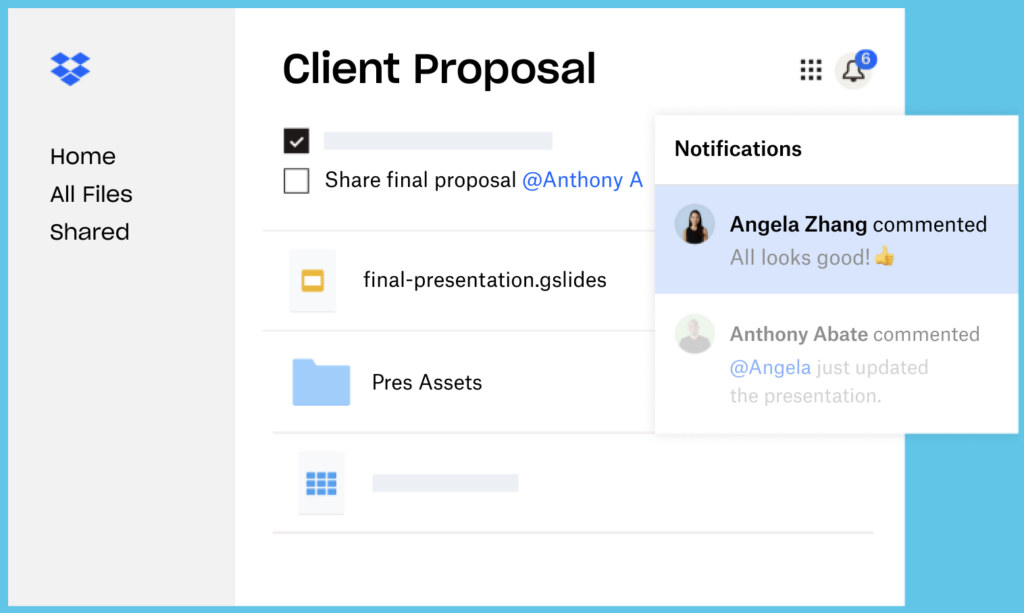
Task: Open the notifications bell icon
Action: point(853,71)
